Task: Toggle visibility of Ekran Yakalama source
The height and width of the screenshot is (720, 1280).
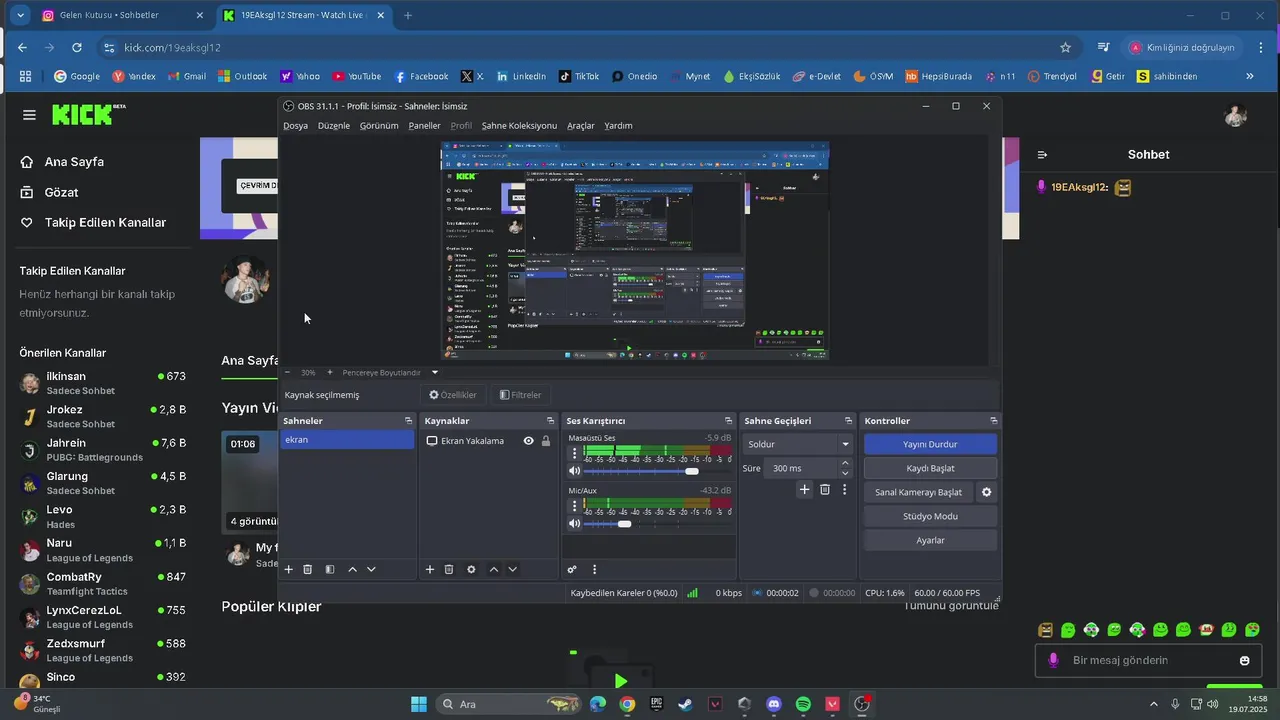Action: (528, 441)
